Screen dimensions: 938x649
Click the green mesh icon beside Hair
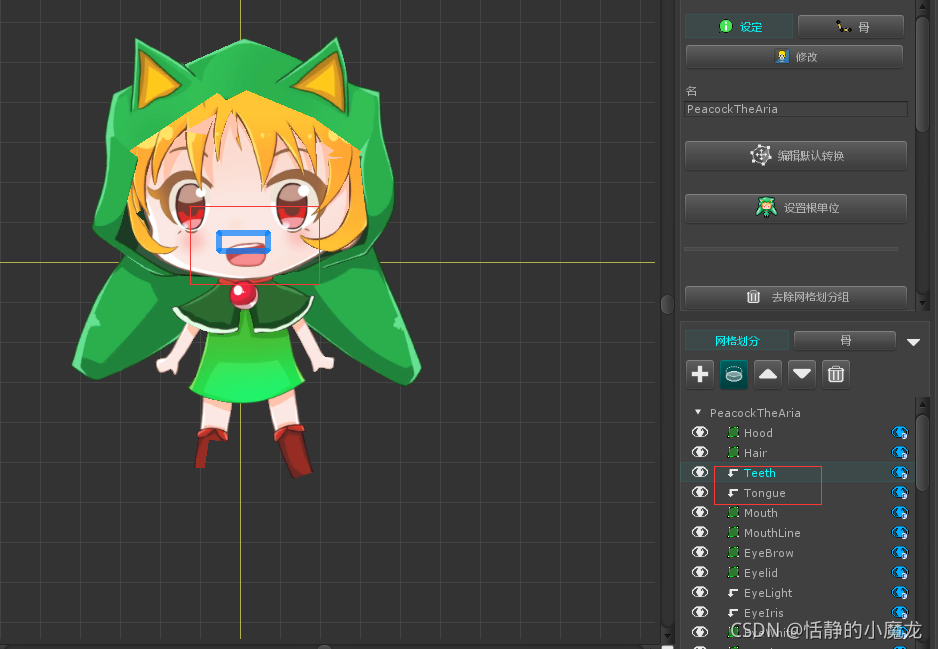pos(733,452)
